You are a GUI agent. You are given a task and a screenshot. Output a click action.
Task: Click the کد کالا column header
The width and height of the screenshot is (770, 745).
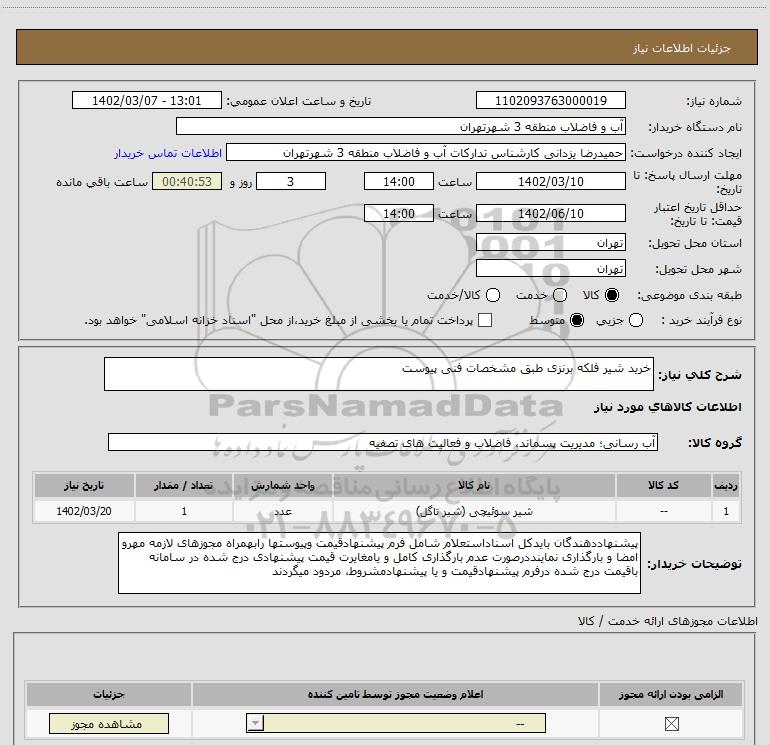(663, 485)
